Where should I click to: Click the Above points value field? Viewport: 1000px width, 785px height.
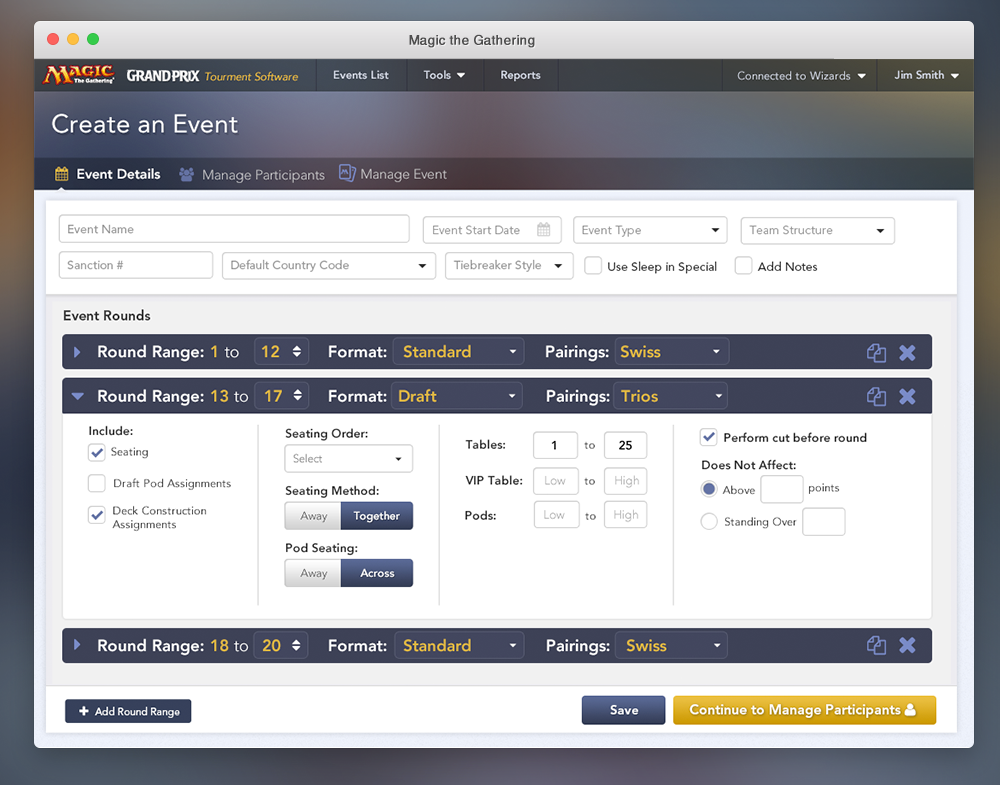coord(781,489)
